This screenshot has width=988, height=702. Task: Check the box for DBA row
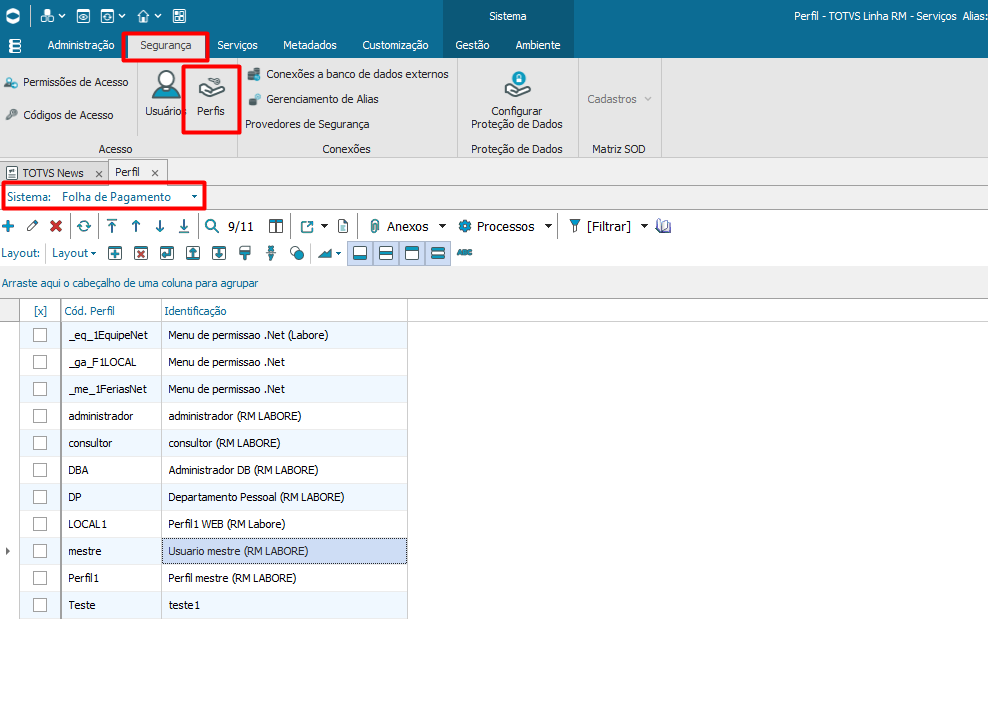point(40,470)
